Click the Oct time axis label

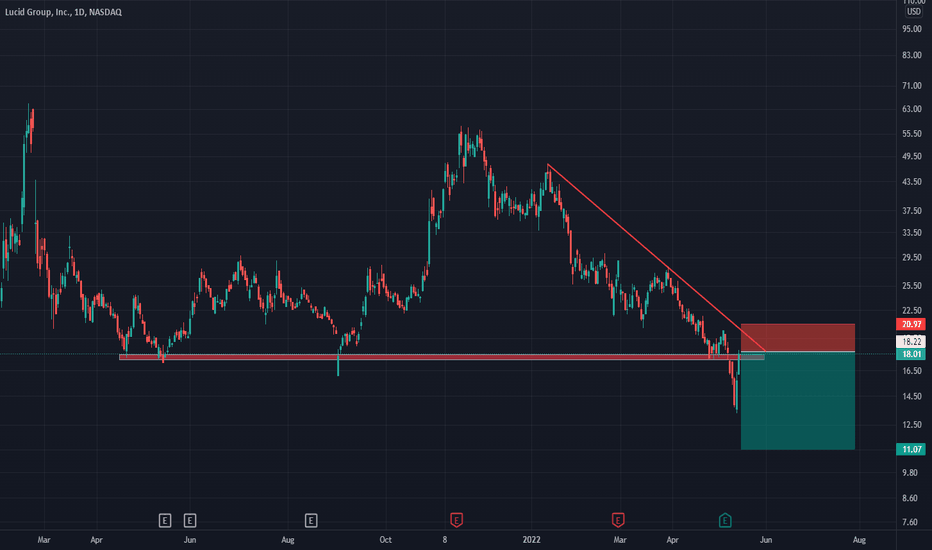[x=385, y=540]
